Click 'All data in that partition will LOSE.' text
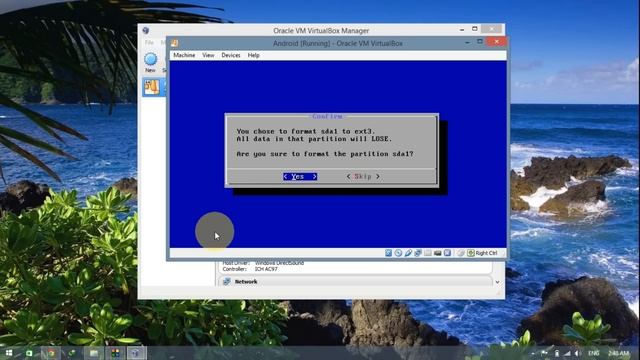 314,139
